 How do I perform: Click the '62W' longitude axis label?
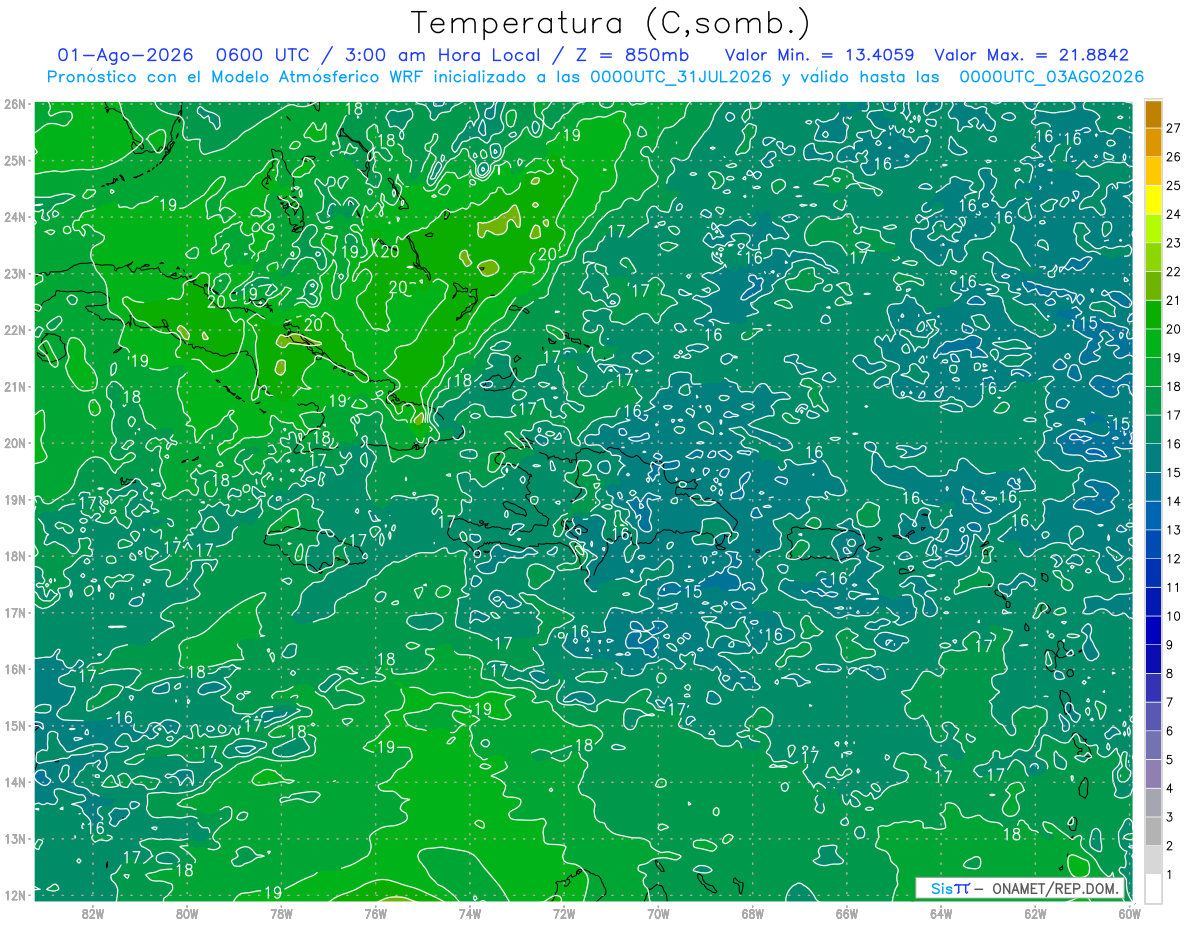(x=1034, y=913)
